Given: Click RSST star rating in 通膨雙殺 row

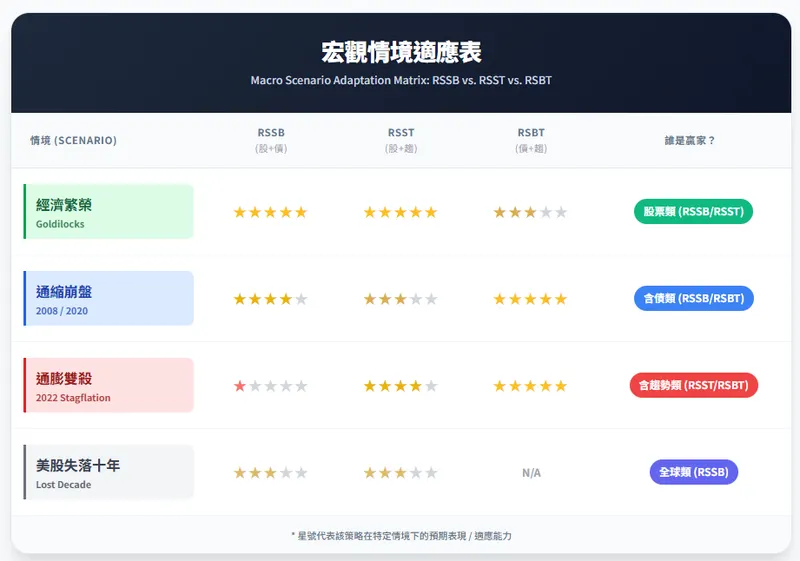Looking at the screenshot, I should [401, 386].
